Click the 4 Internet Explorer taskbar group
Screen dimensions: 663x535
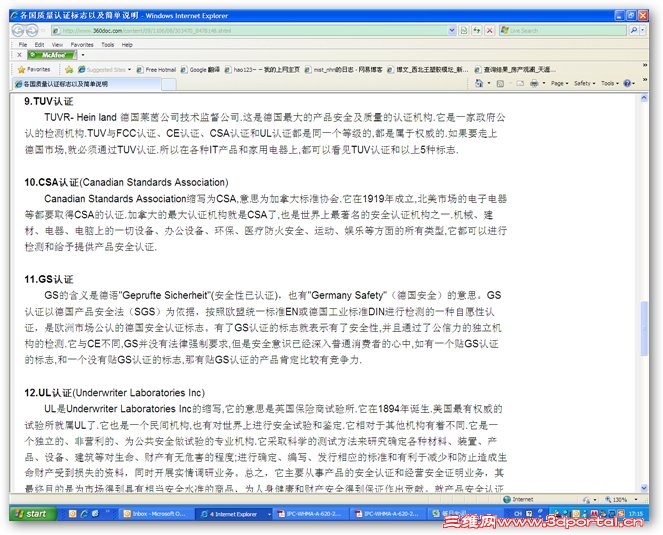tap(235, 514)
